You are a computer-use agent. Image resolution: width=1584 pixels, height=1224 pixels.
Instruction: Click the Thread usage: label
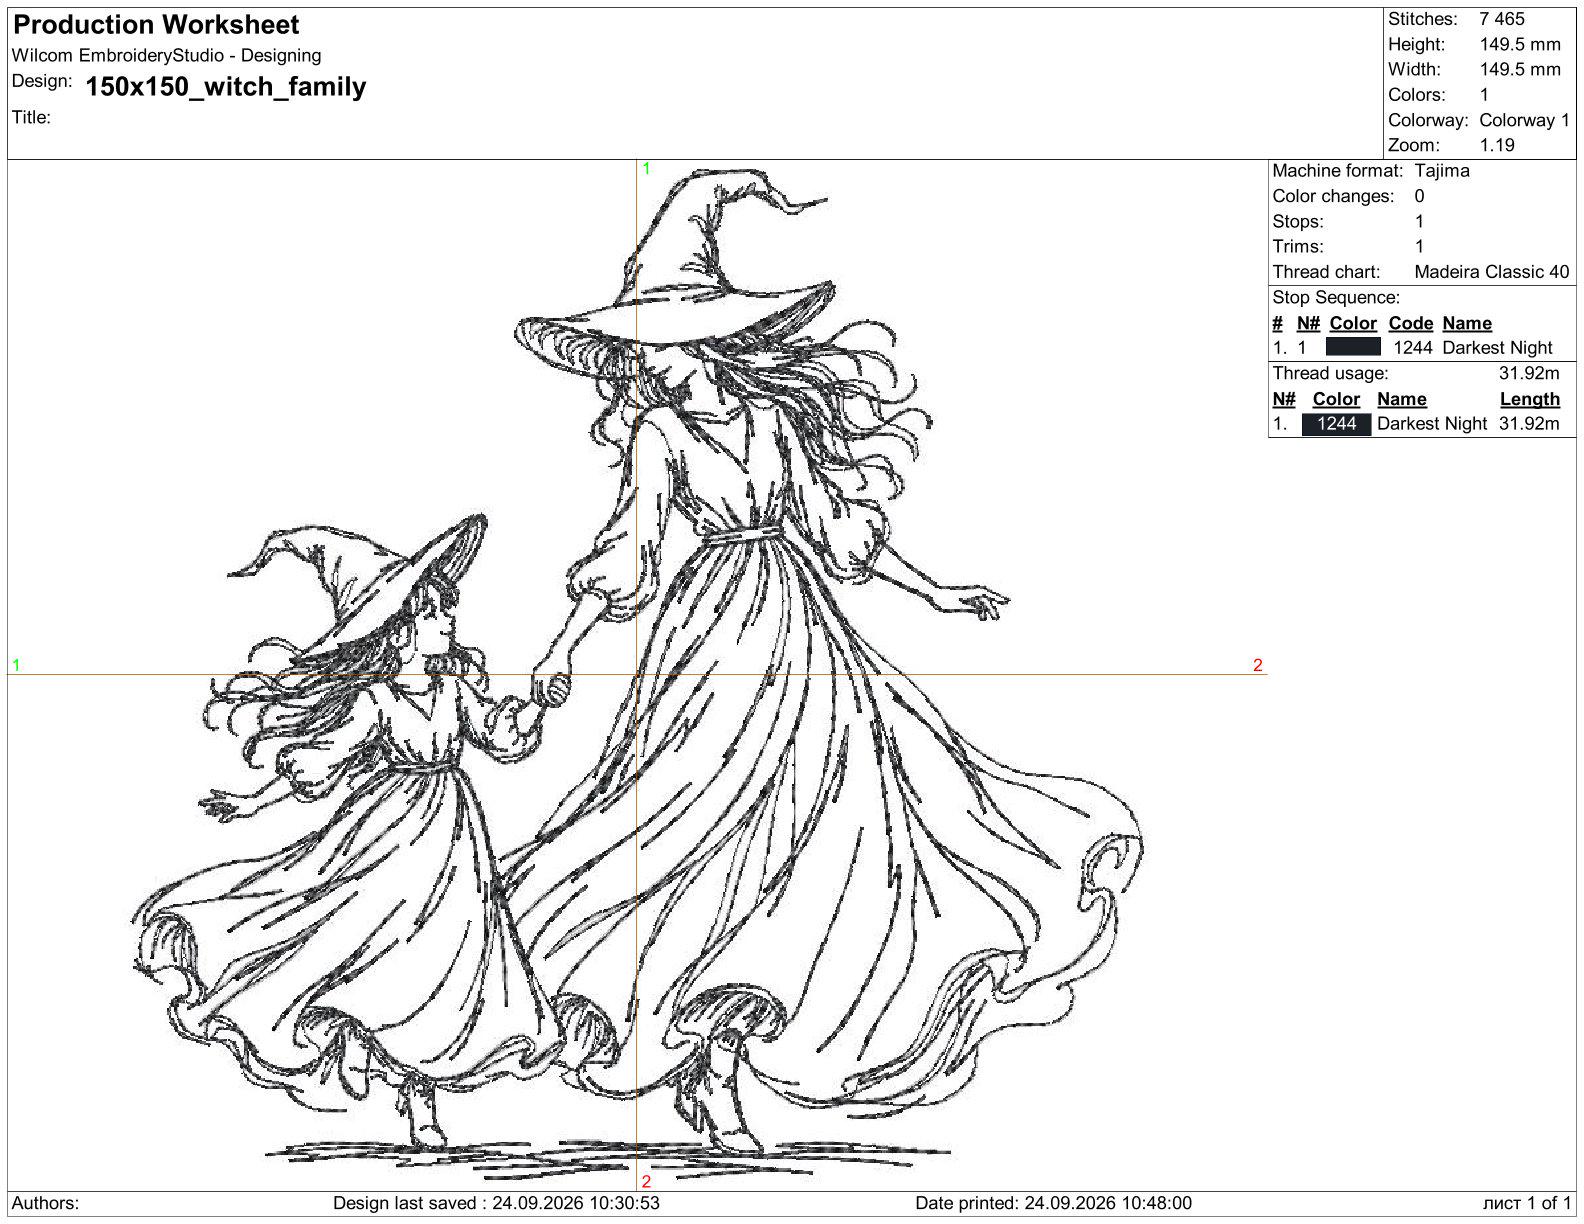[1330, 374]
